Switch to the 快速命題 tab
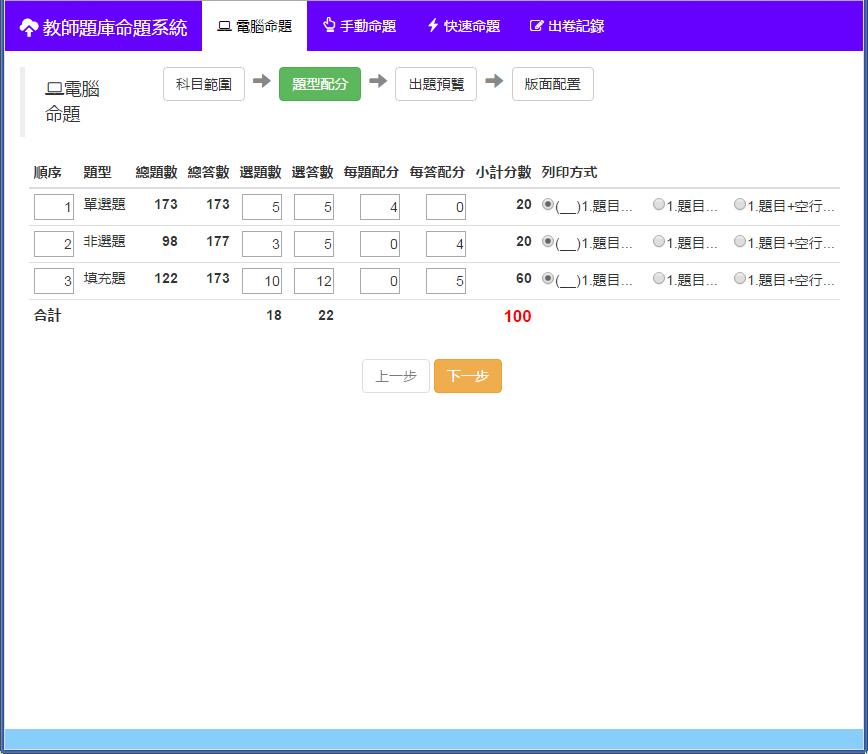Viewport: 868px width, 754px height. click(463, 26)
